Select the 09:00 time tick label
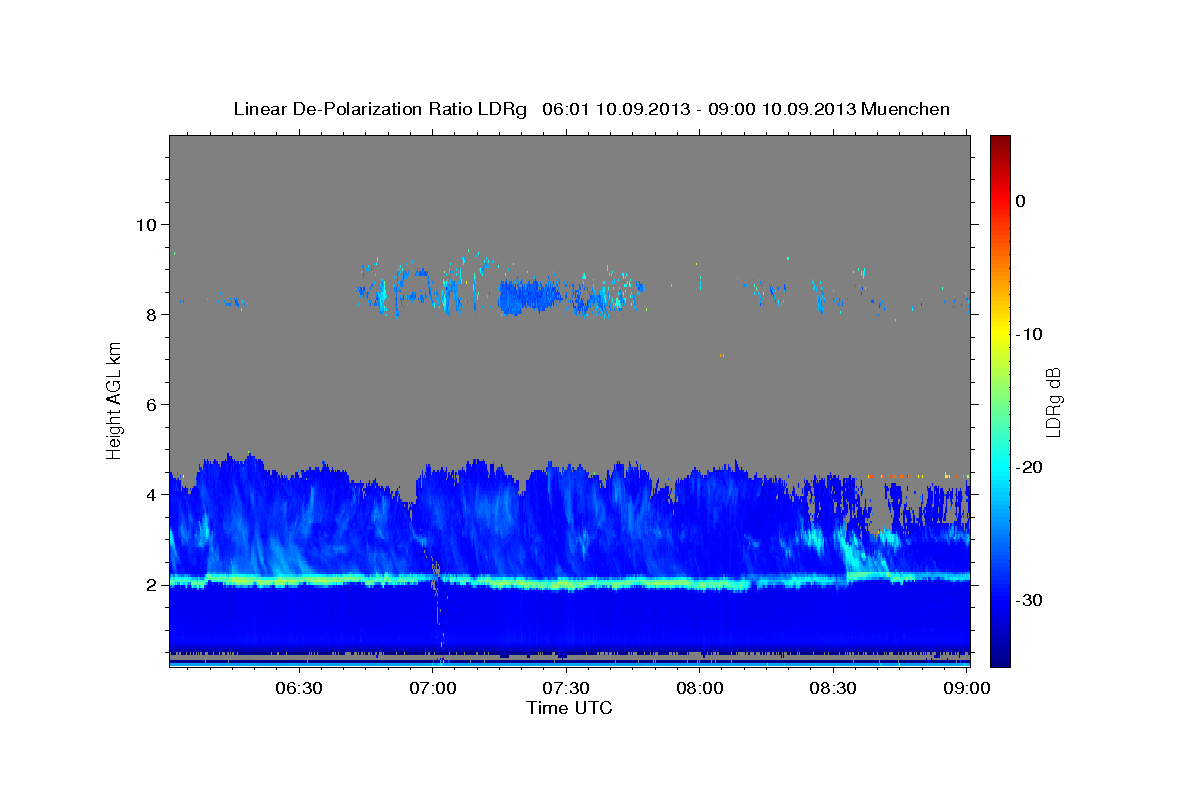 [x=967, y=689]
